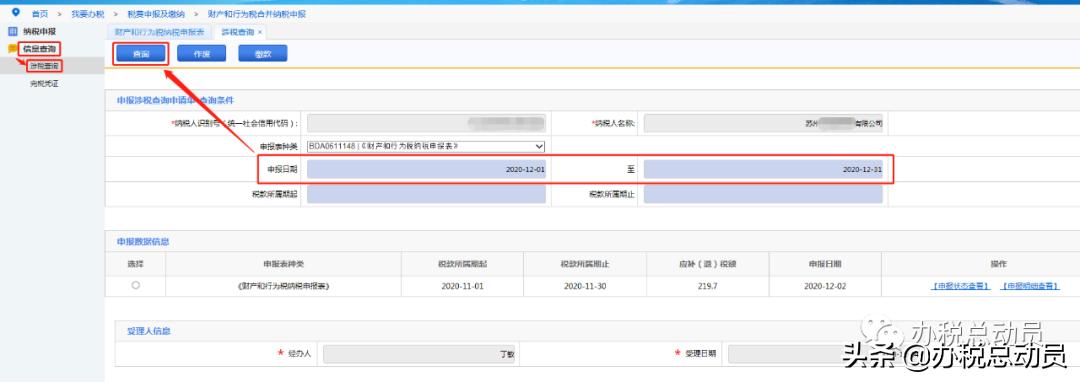Select 完税凭证 in the sidebar

pyautogui.click(x=44, y=83)
